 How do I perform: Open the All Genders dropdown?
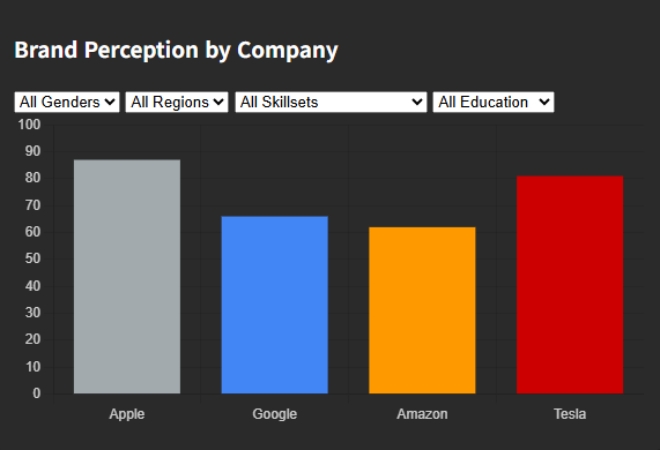67,102
